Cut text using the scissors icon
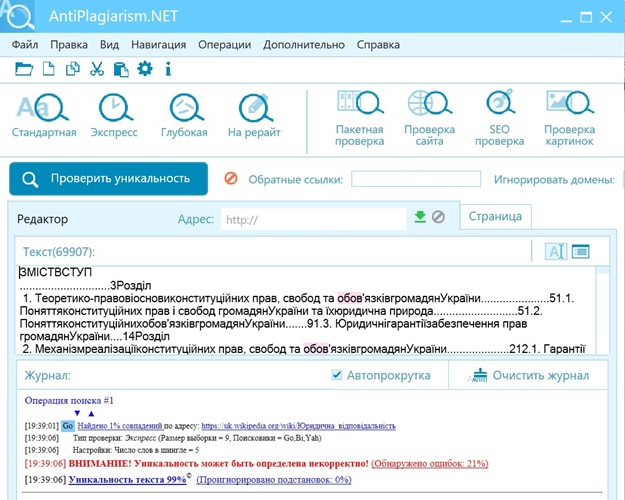The height and width of the screenshot is (500, 625). pyautogui.click(x=97, y=69)
